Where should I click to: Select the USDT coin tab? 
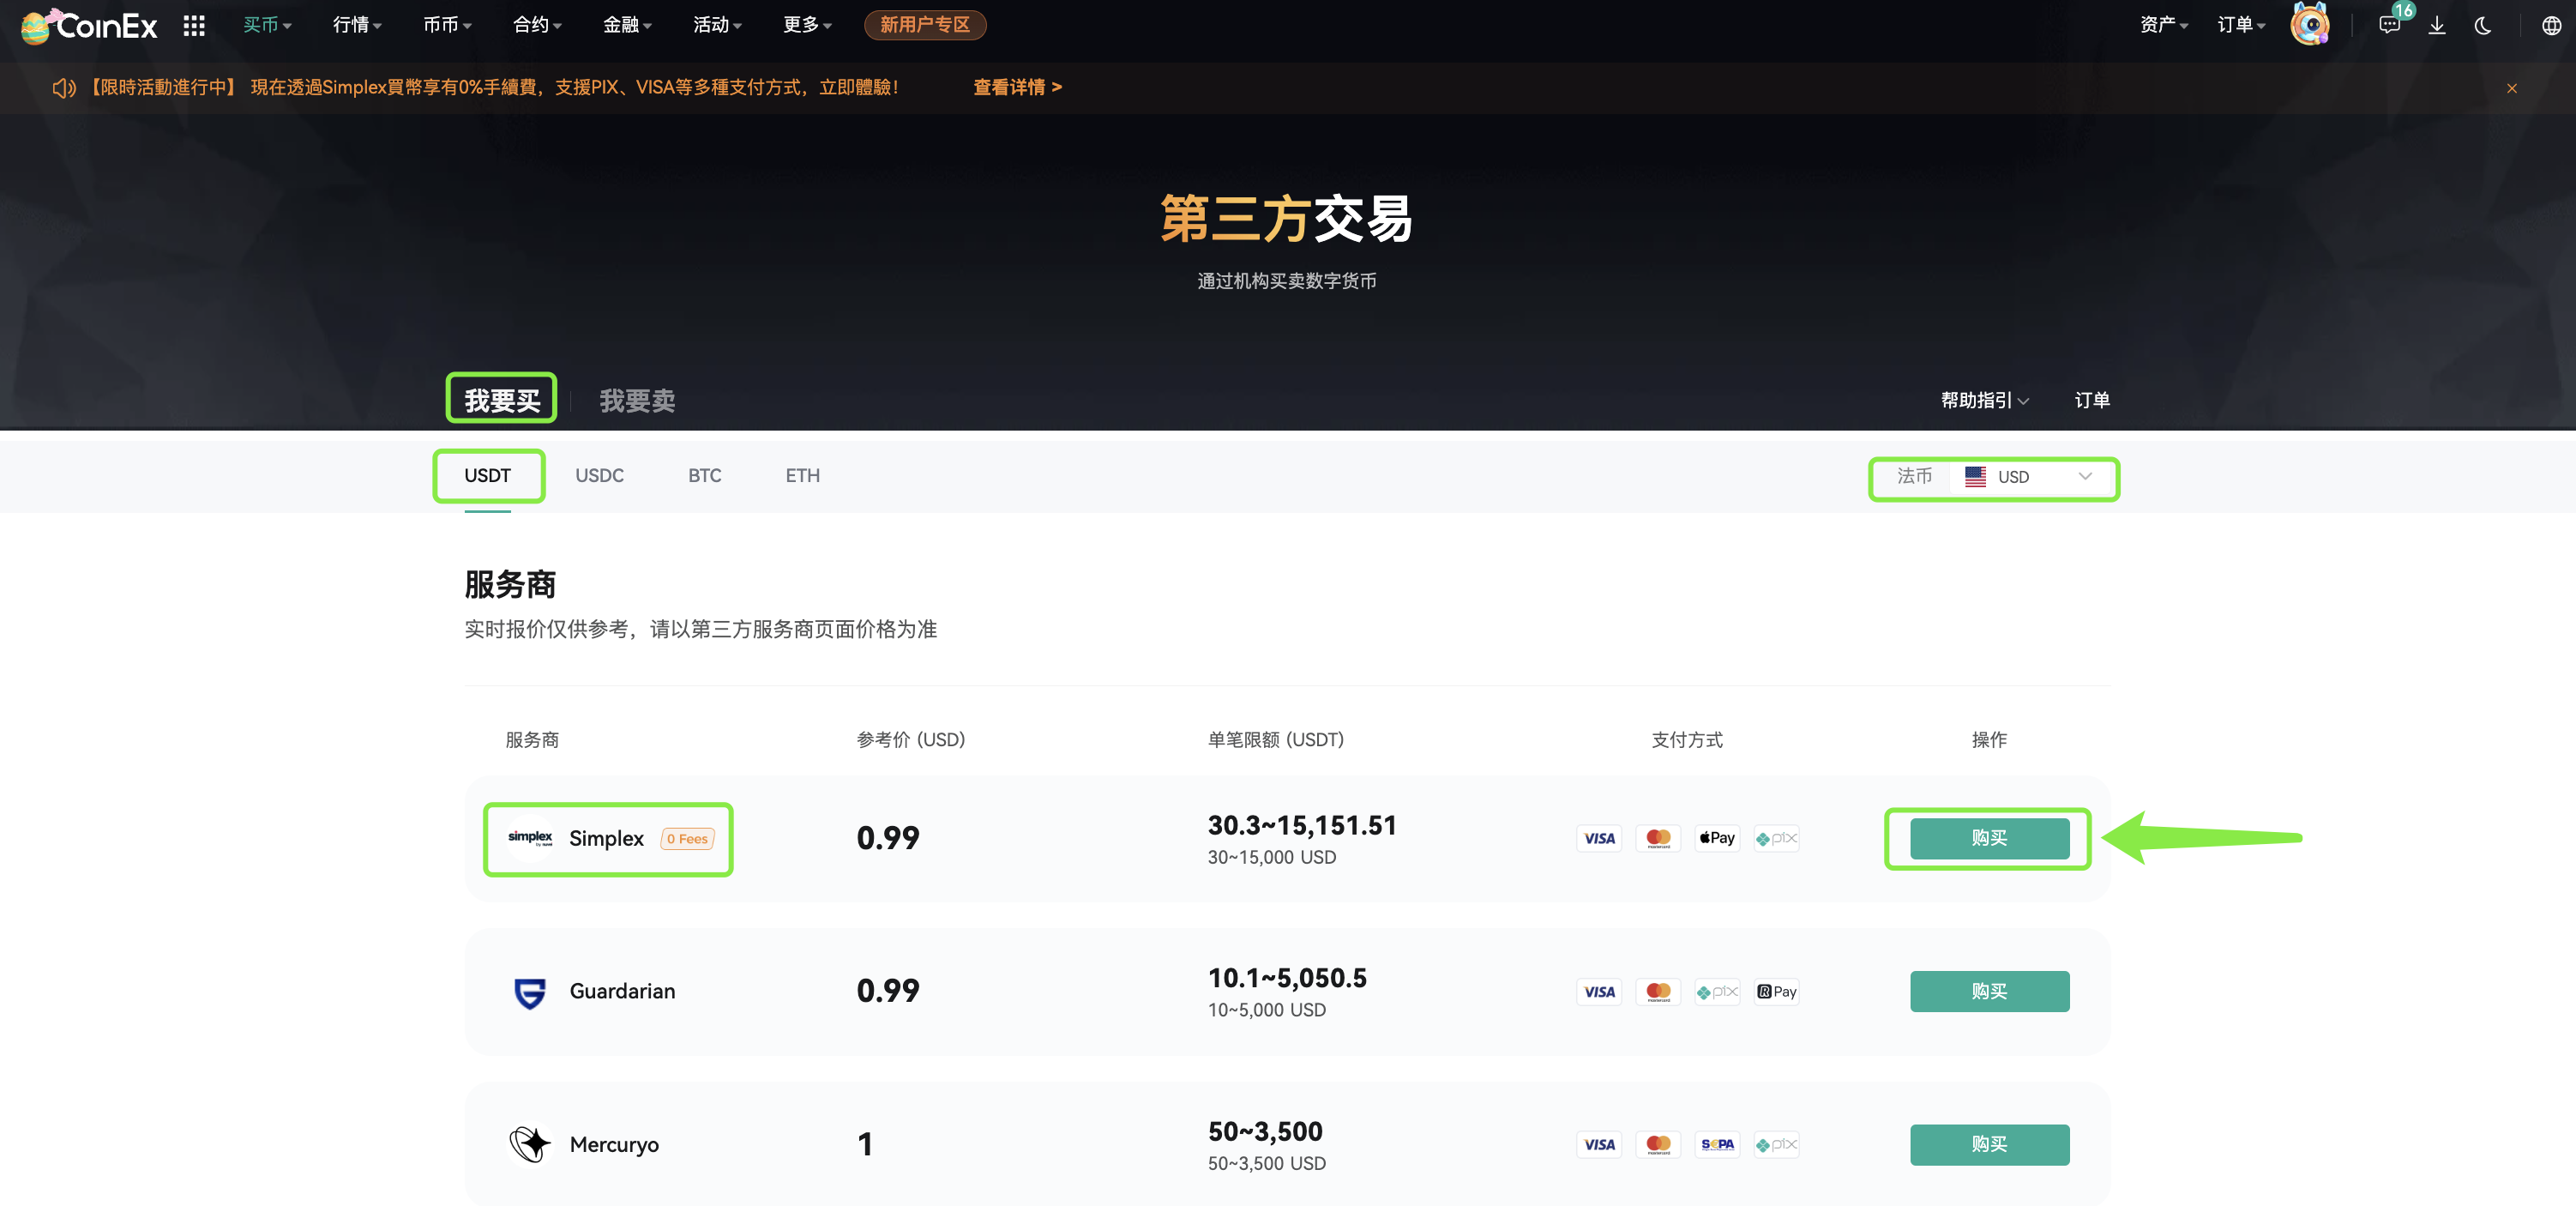coord(487,476)
